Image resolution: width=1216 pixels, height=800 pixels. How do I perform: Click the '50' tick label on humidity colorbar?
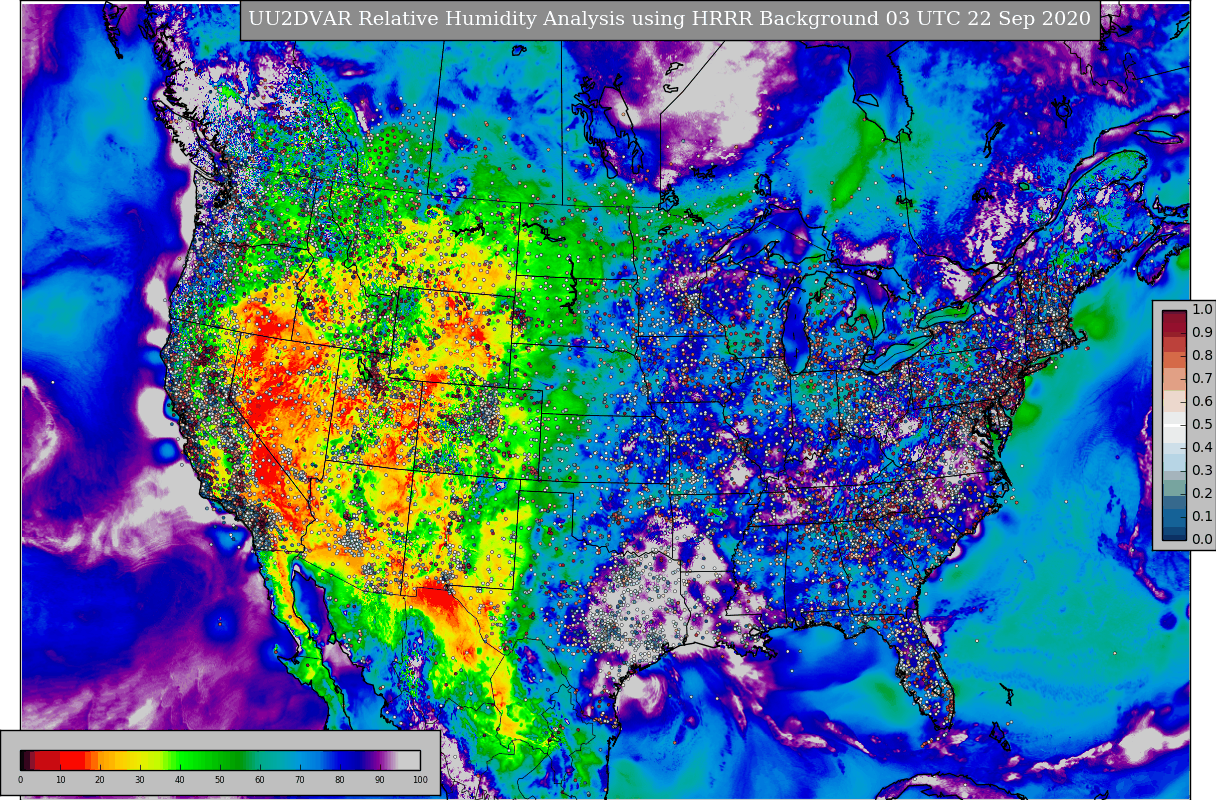[x=220, y=780]
